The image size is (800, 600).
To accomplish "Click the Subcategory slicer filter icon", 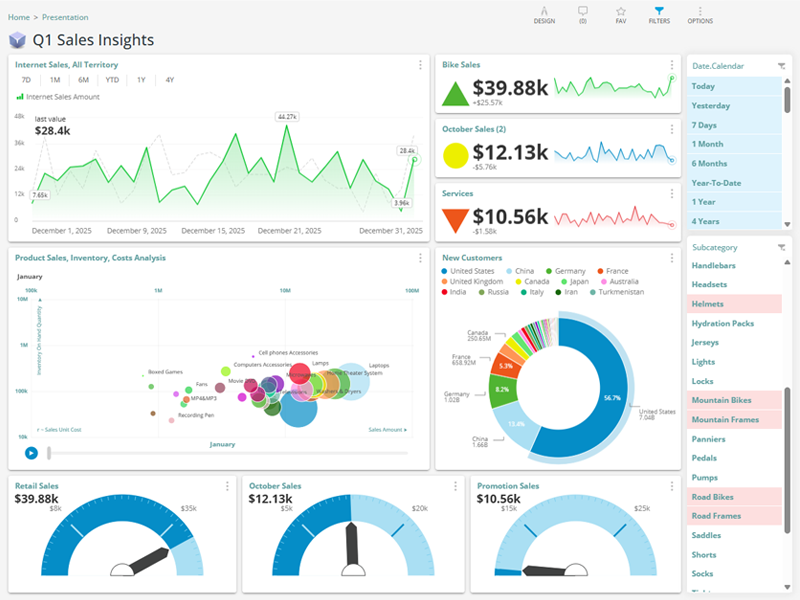I will (781, 247).
